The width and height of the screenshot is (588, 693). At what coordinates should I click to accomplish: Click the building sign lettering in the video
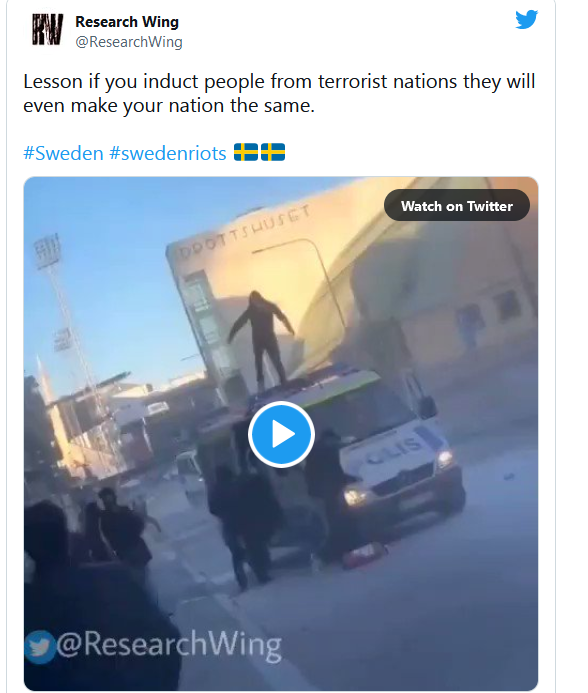pyautogui.click(x=244, y=232)
